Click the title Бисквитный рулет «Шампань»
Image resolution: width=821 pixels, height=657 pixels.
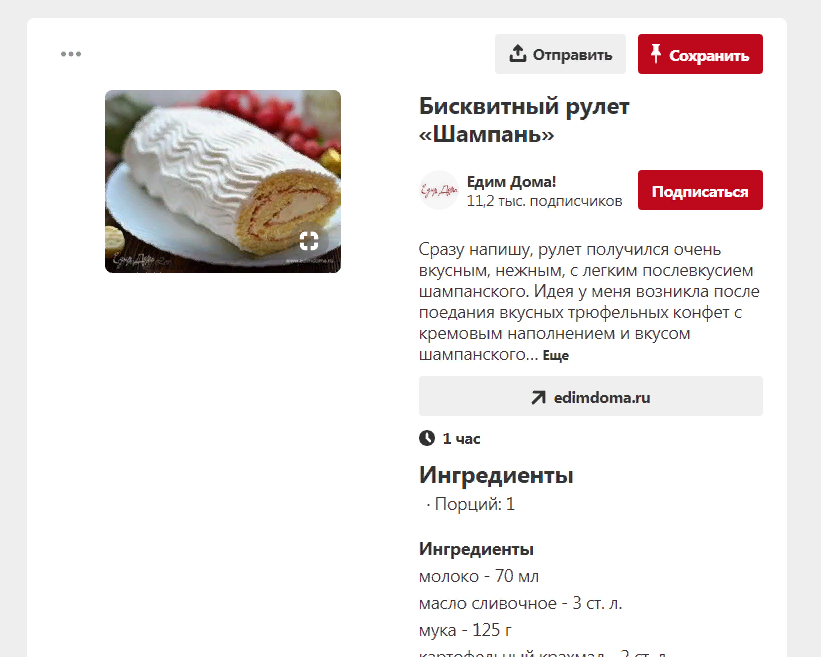click(524, 120)
